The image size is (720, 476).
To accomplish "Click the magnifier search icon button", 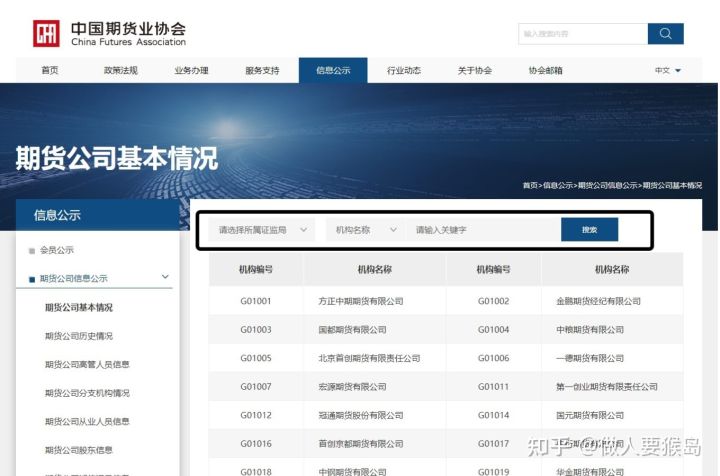I will pyautogui.click(x=665, y=34).
